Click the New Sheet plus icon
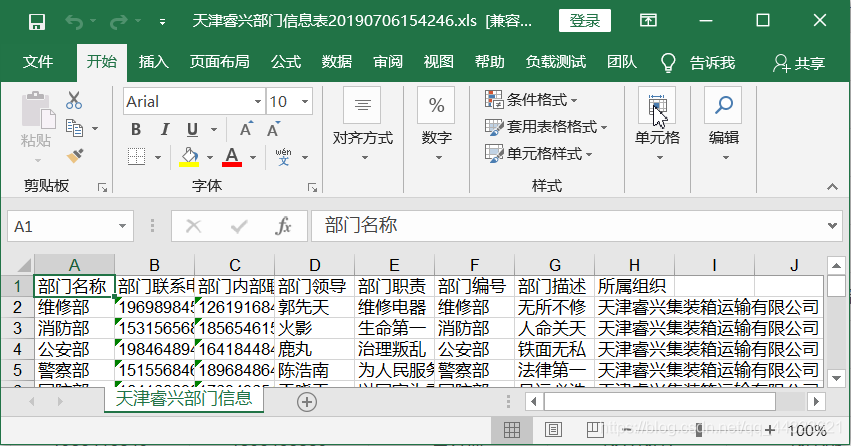Image resolution: width=851 pixels, height=446 pixels. [x=307, y=402]
